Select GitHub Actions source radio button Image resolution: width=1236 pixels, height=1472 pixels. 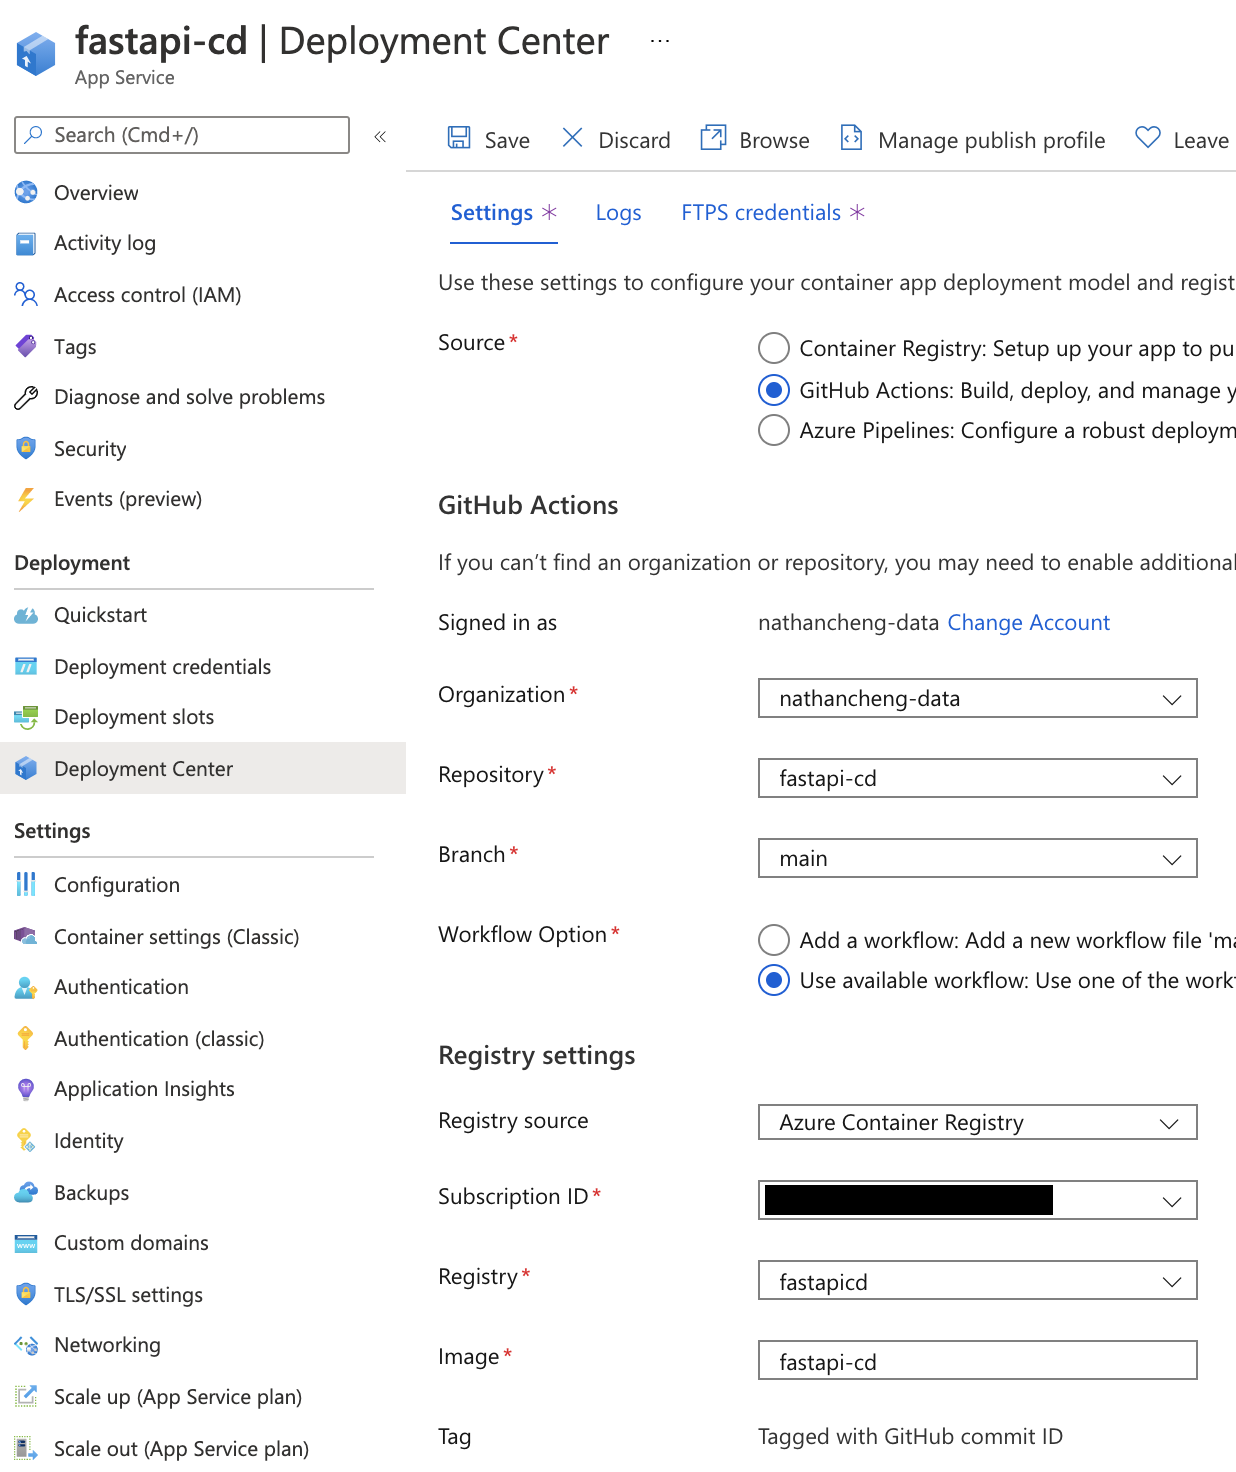pos(773,389)
